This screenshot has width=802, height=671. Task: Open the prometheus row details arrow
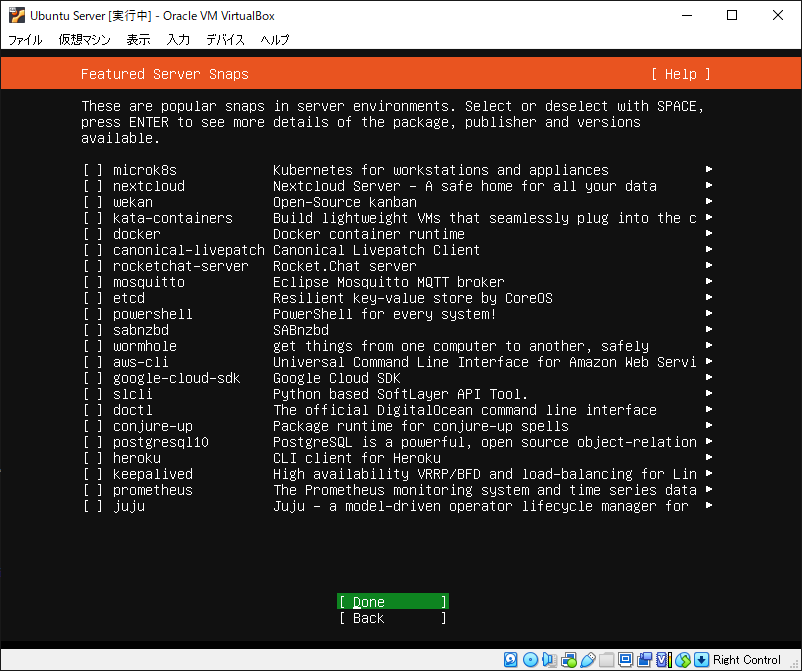pyautogui.click(x=709, y=489)
